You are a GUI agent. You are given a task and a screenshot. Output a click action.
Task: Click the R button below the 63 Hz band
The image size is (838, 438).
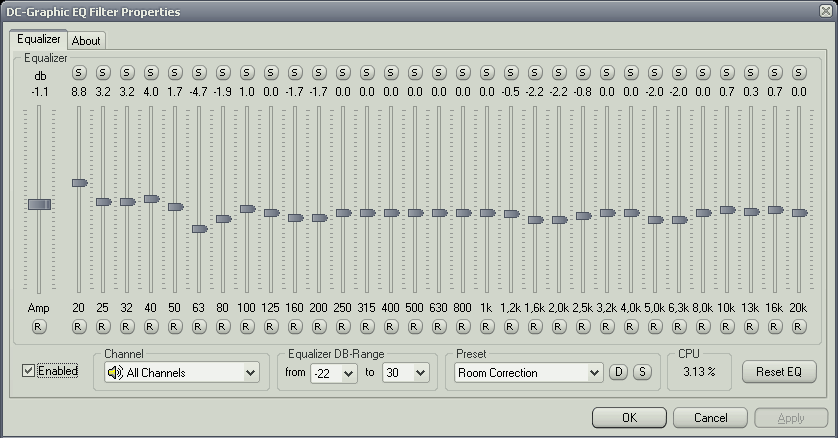(x=199, y=326)
